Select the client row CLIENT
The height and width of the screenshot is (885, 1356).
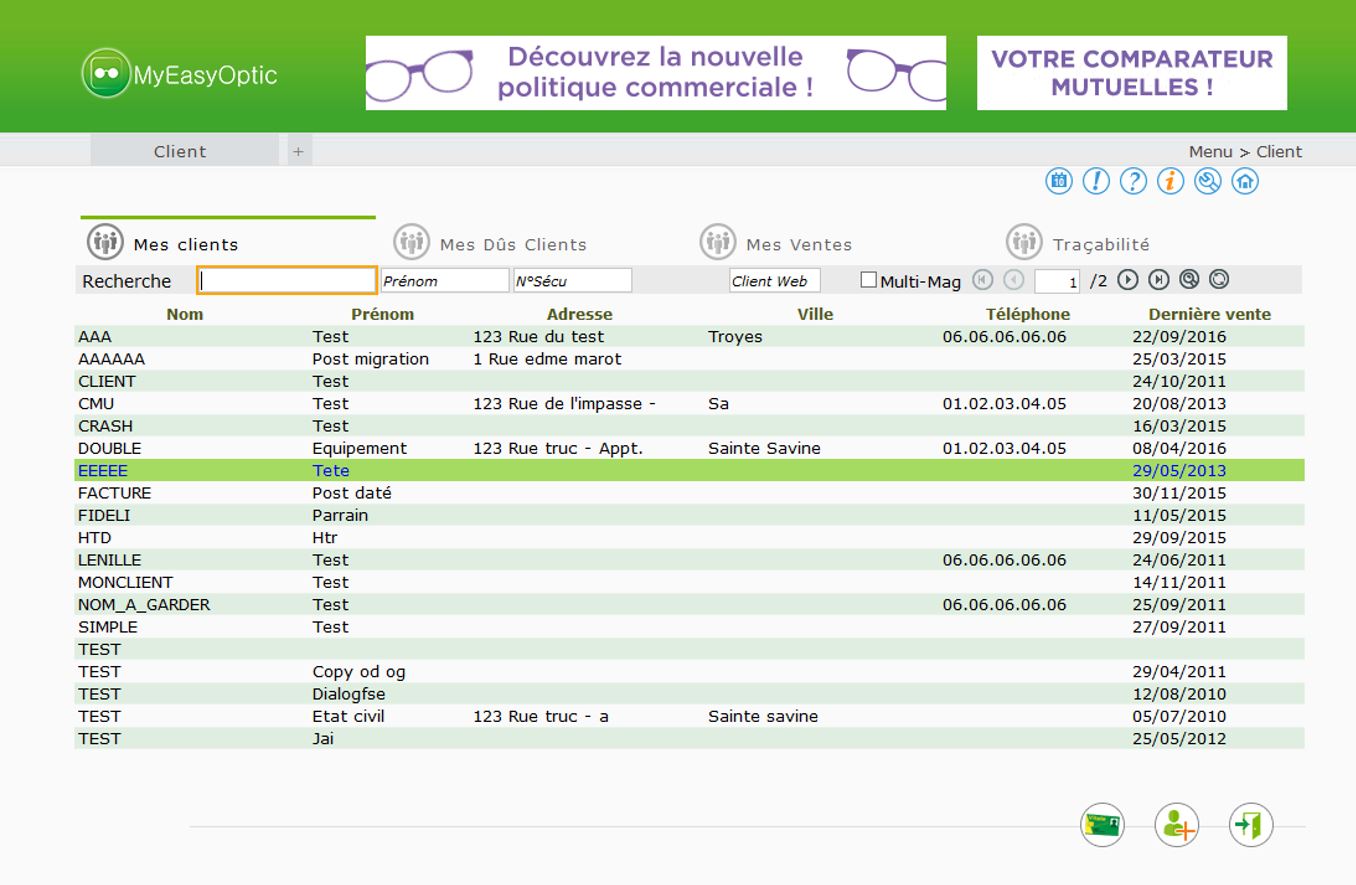click(x=689, y=381)
